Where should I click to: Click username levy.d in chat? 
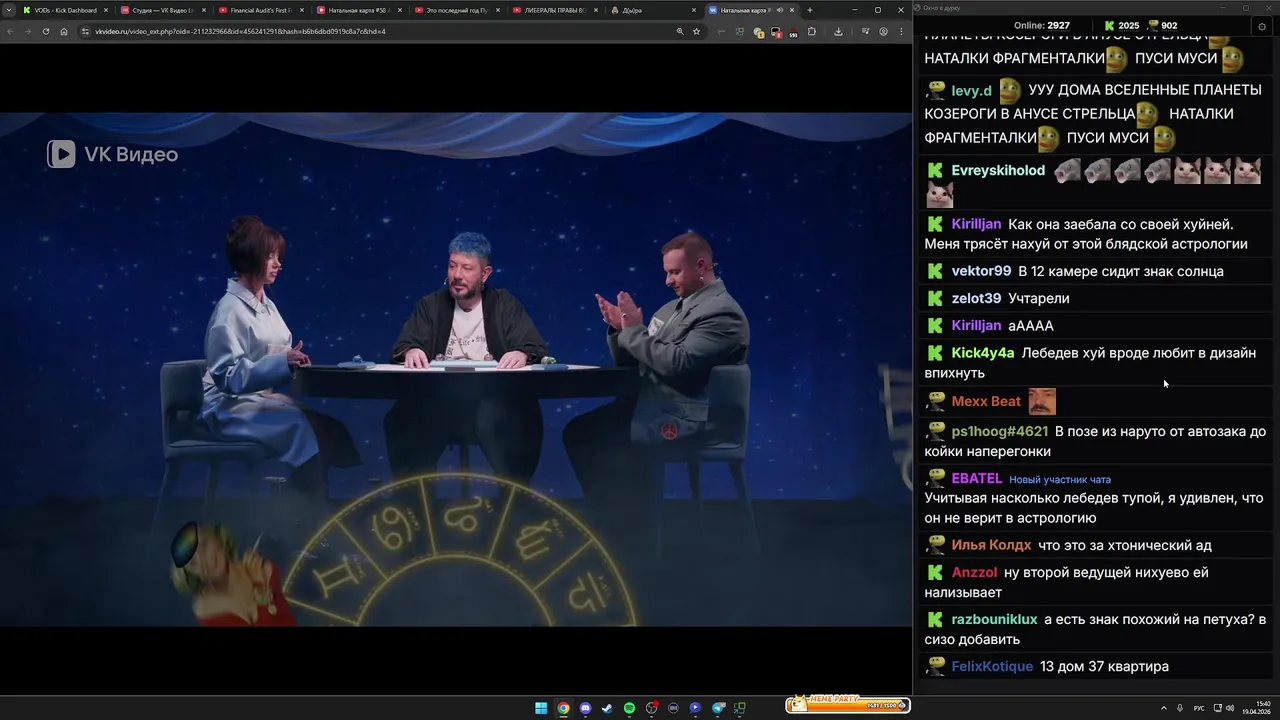971,91
